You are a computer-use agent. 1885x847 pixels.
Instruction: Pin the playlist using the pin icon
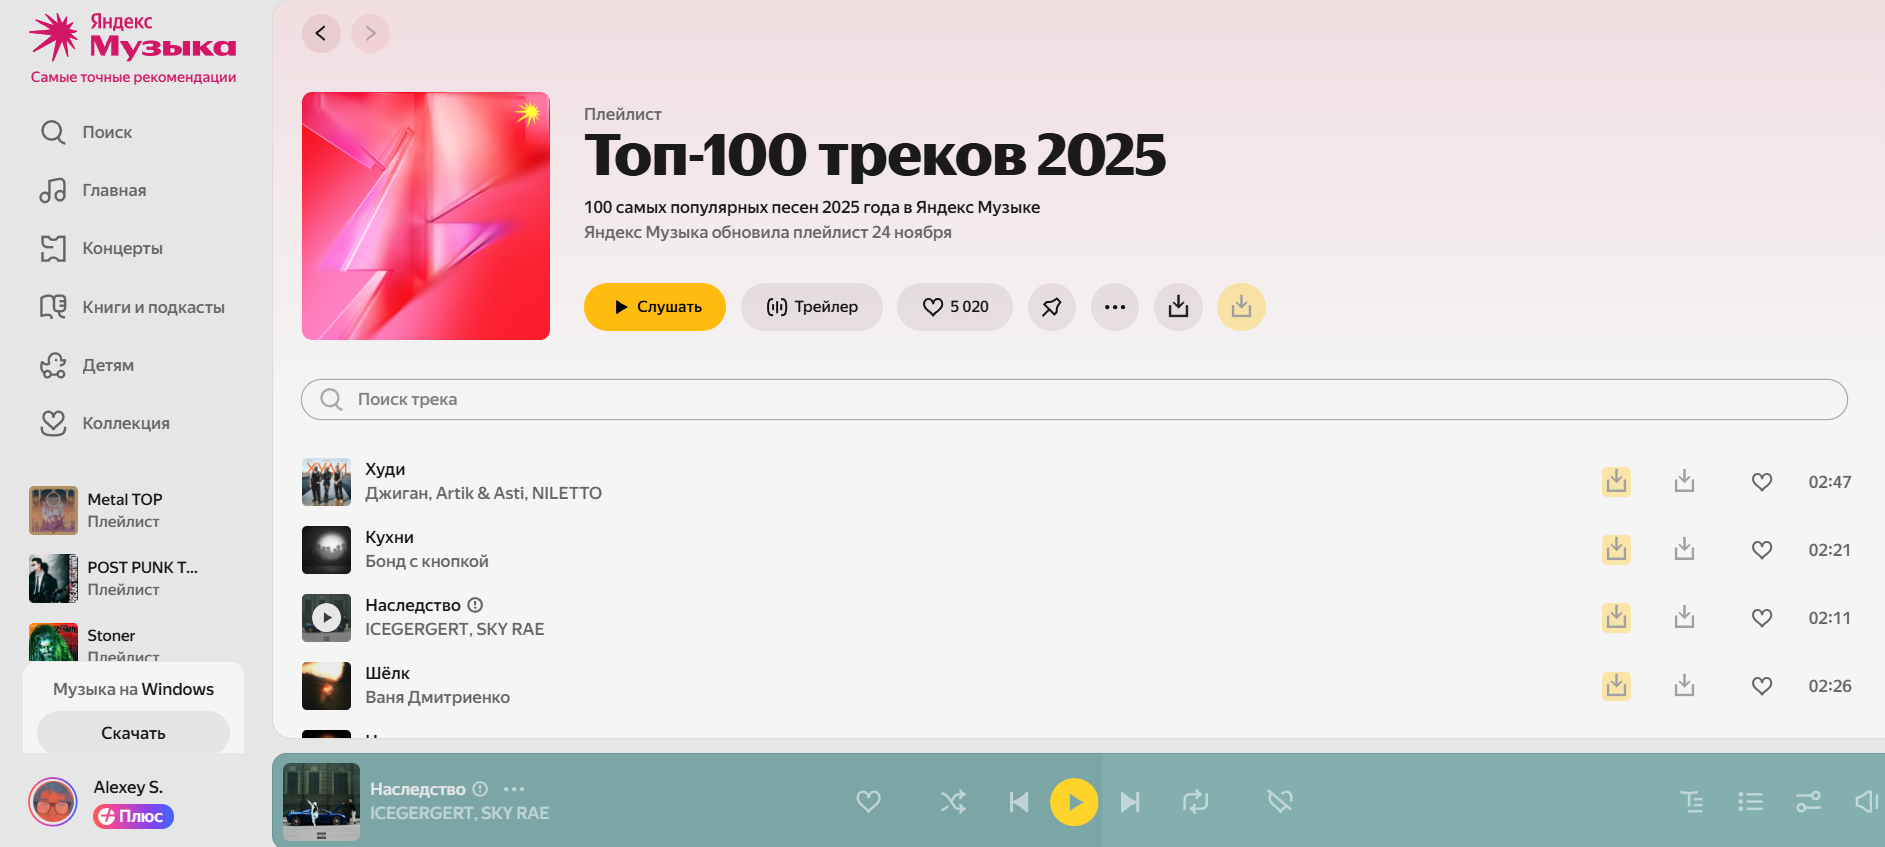click(1052, 307)
